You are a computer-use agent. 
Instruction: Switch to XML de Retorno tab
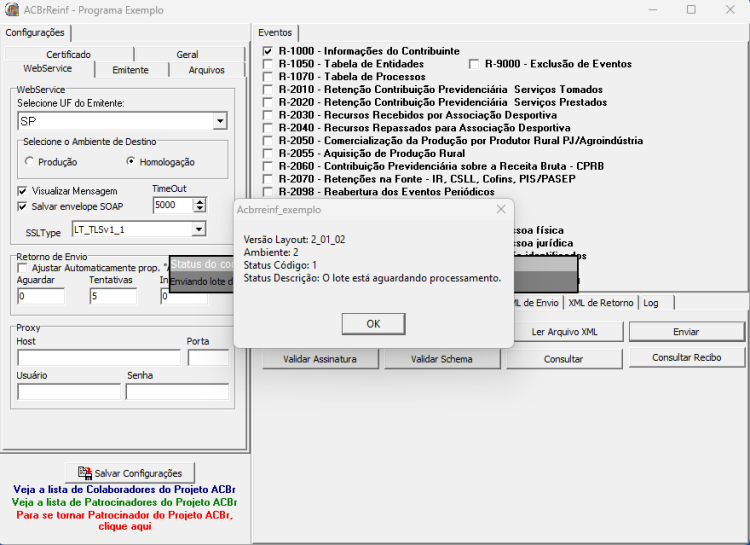point(601,303)
